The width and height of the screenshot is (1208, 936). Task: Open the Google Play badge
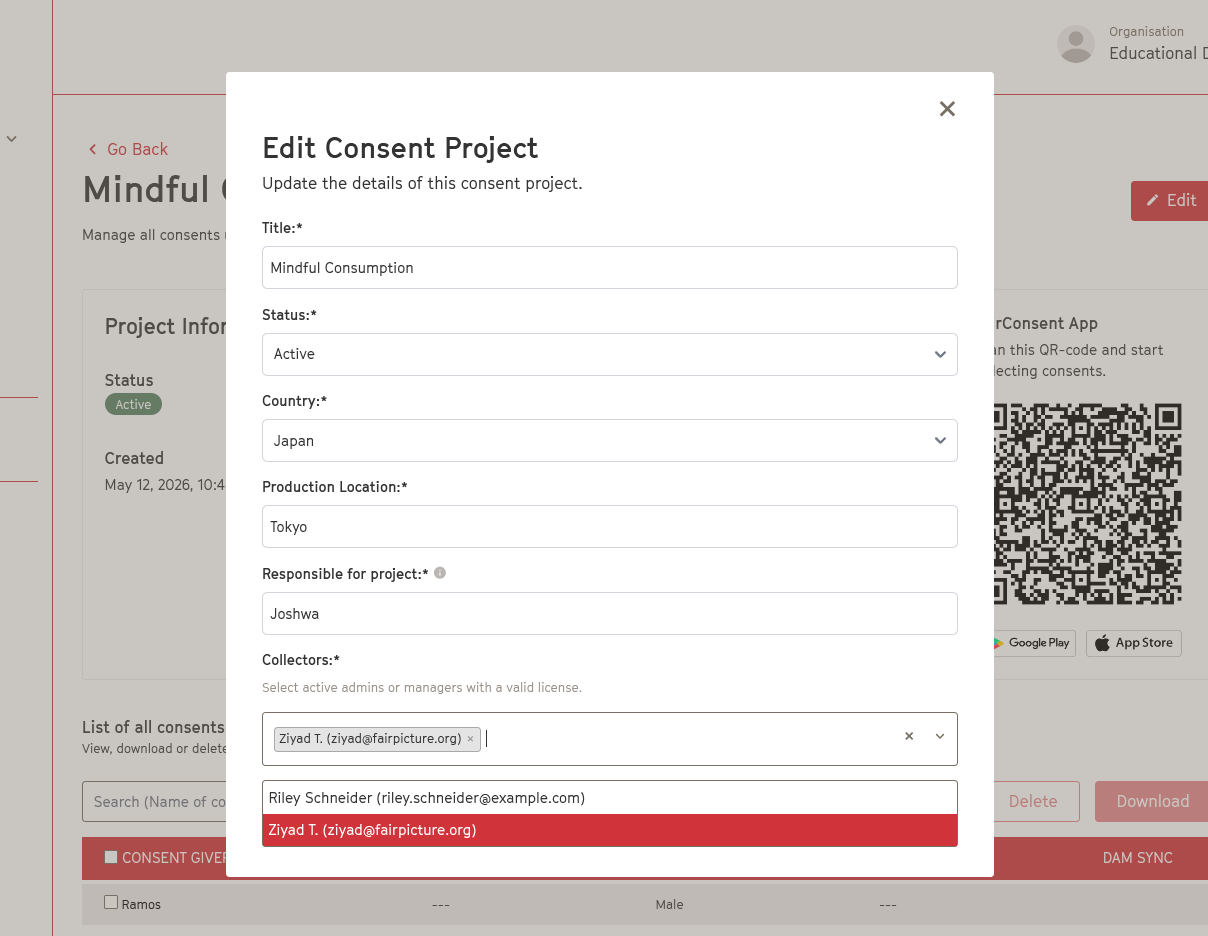pos(1033,643)
